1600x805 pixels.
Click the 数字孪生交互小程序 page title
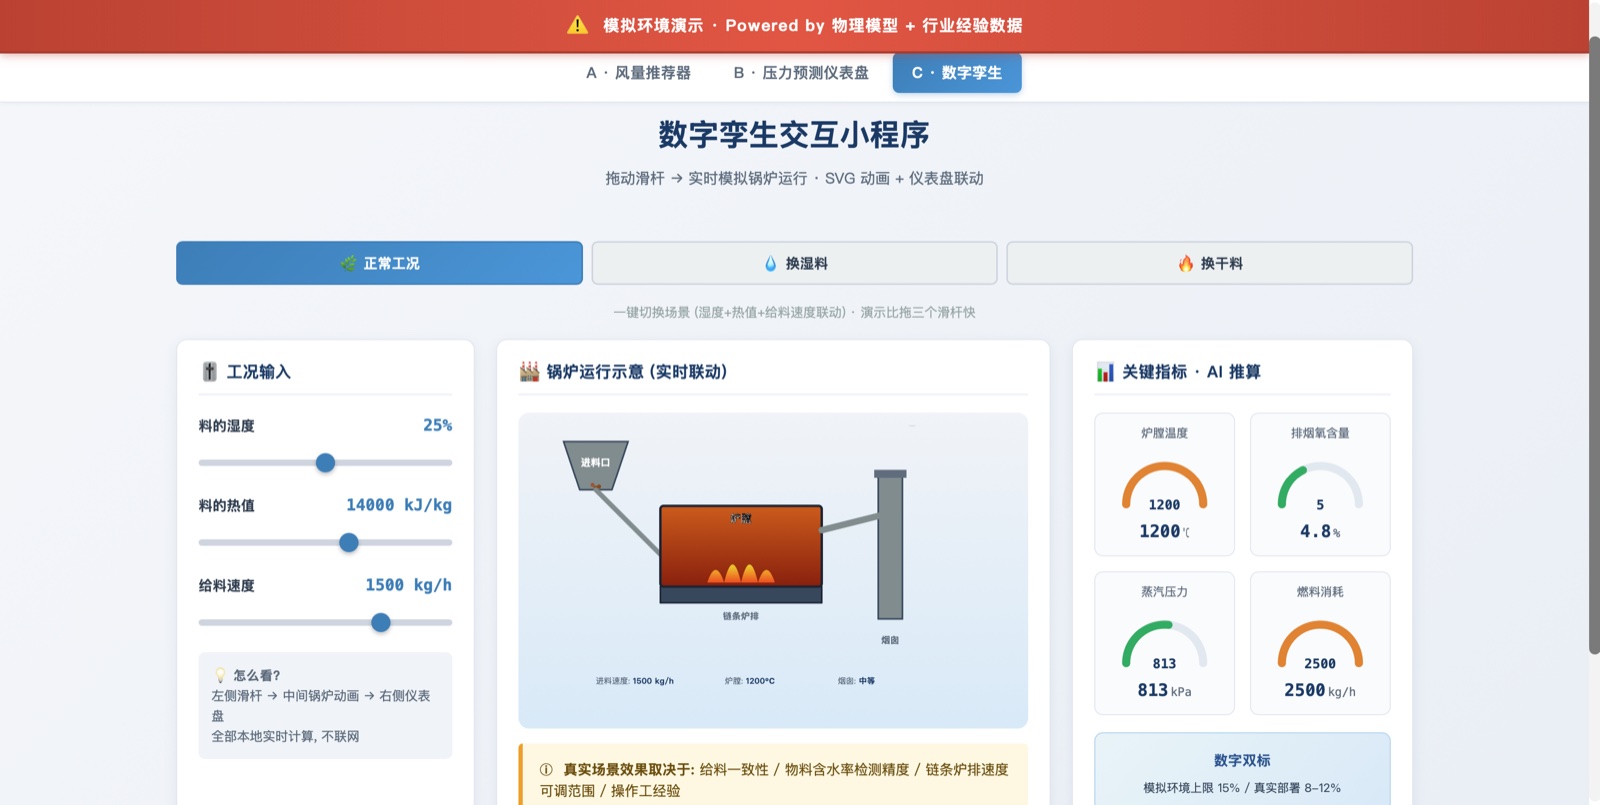tap(794, 135)
